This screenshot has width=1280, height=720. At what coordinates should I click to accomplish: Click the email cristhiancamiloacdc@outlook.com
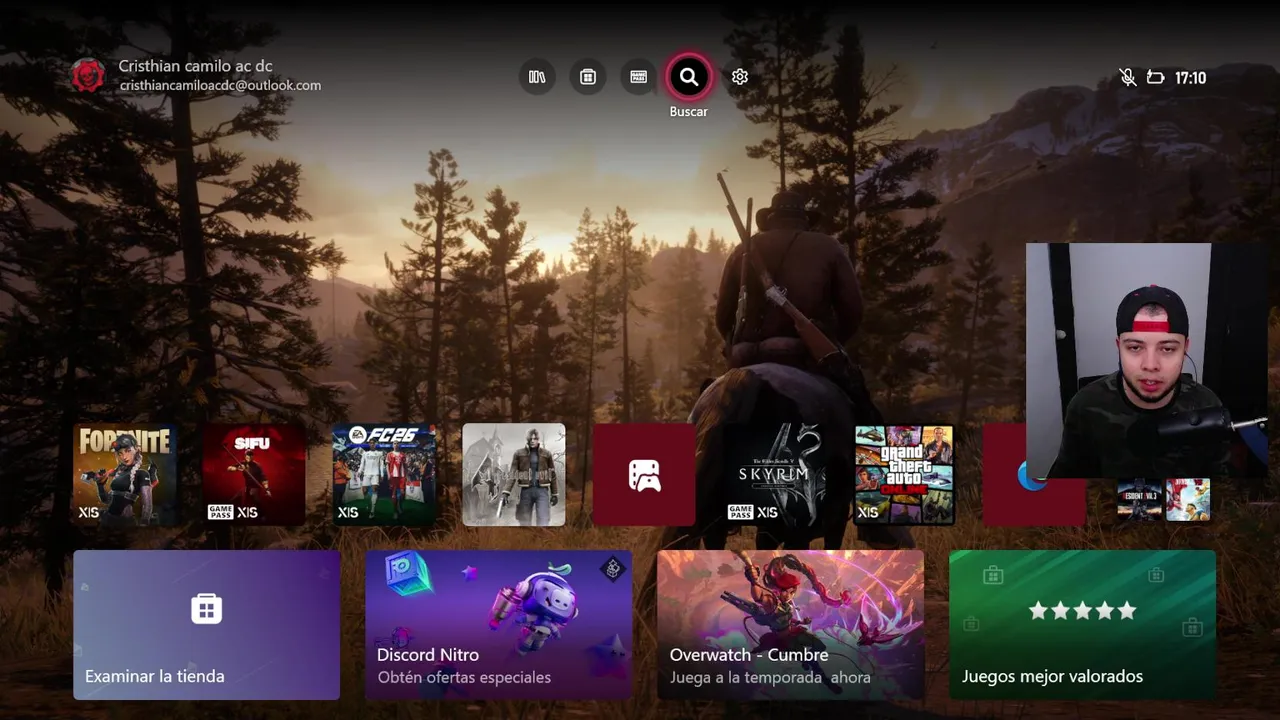click(220, 86)
